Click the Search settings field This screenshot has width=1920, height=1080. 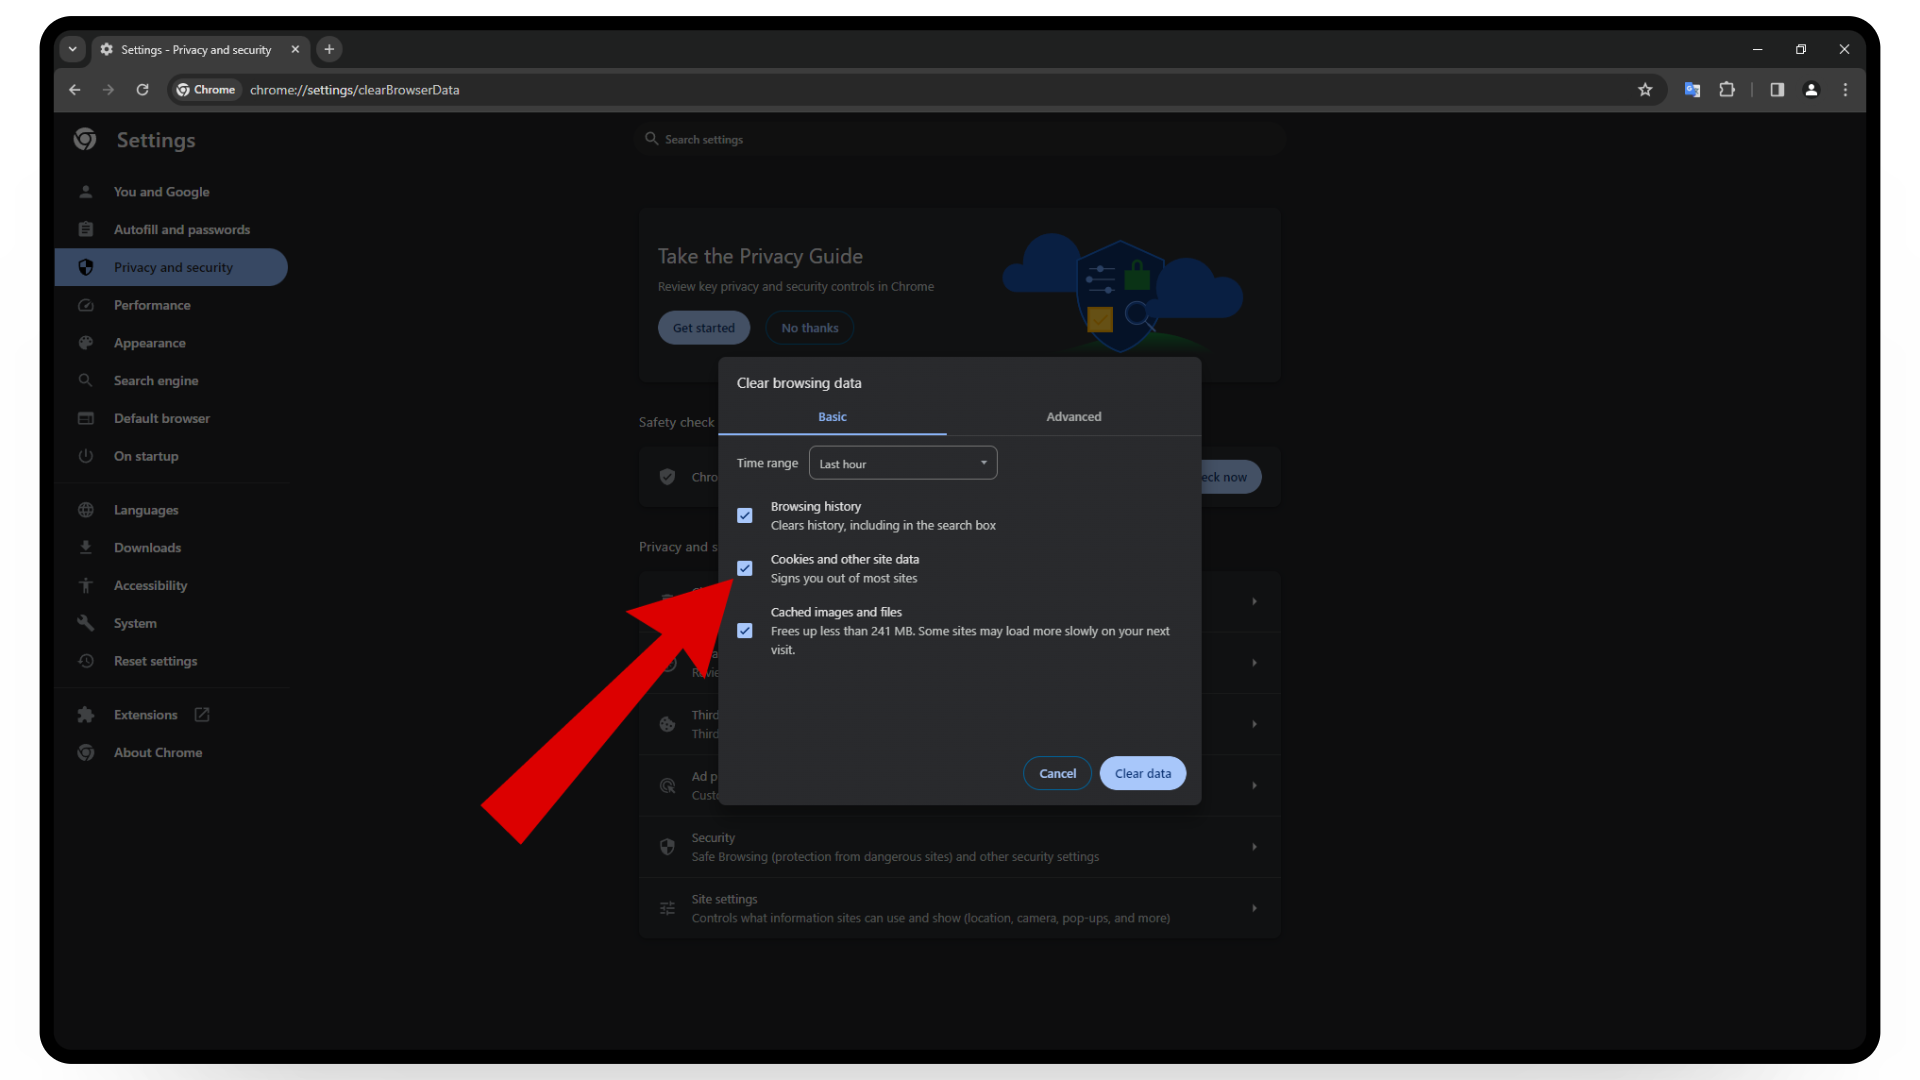point(960,140)
